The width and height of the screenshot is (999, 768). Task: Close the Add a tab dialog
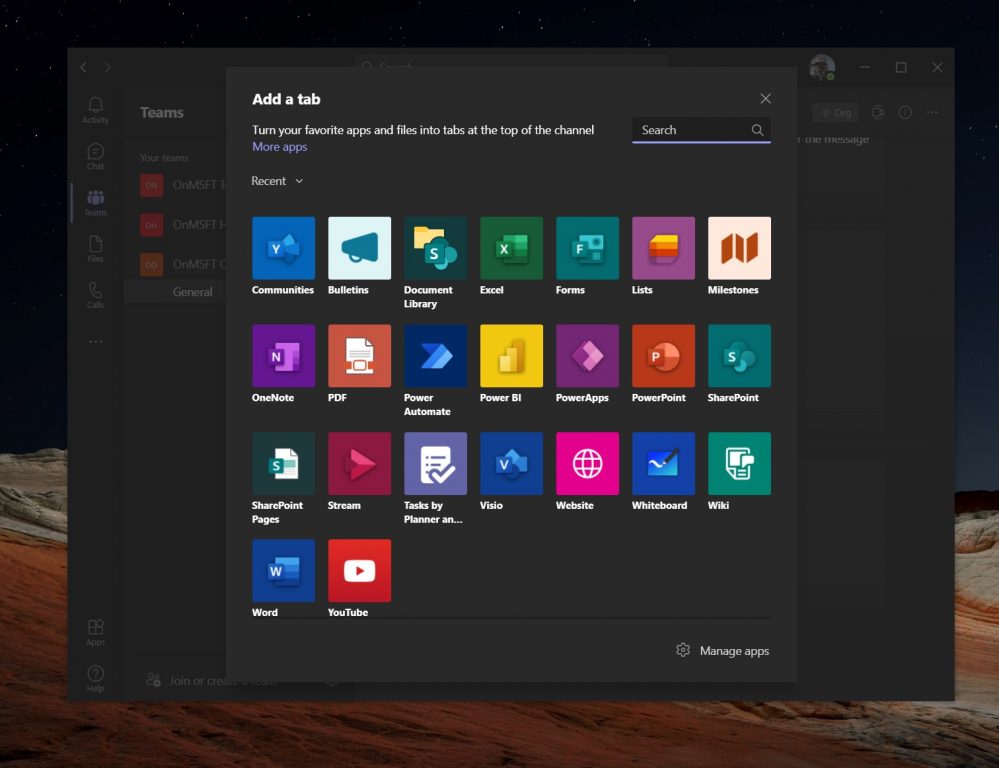(765, 98)
